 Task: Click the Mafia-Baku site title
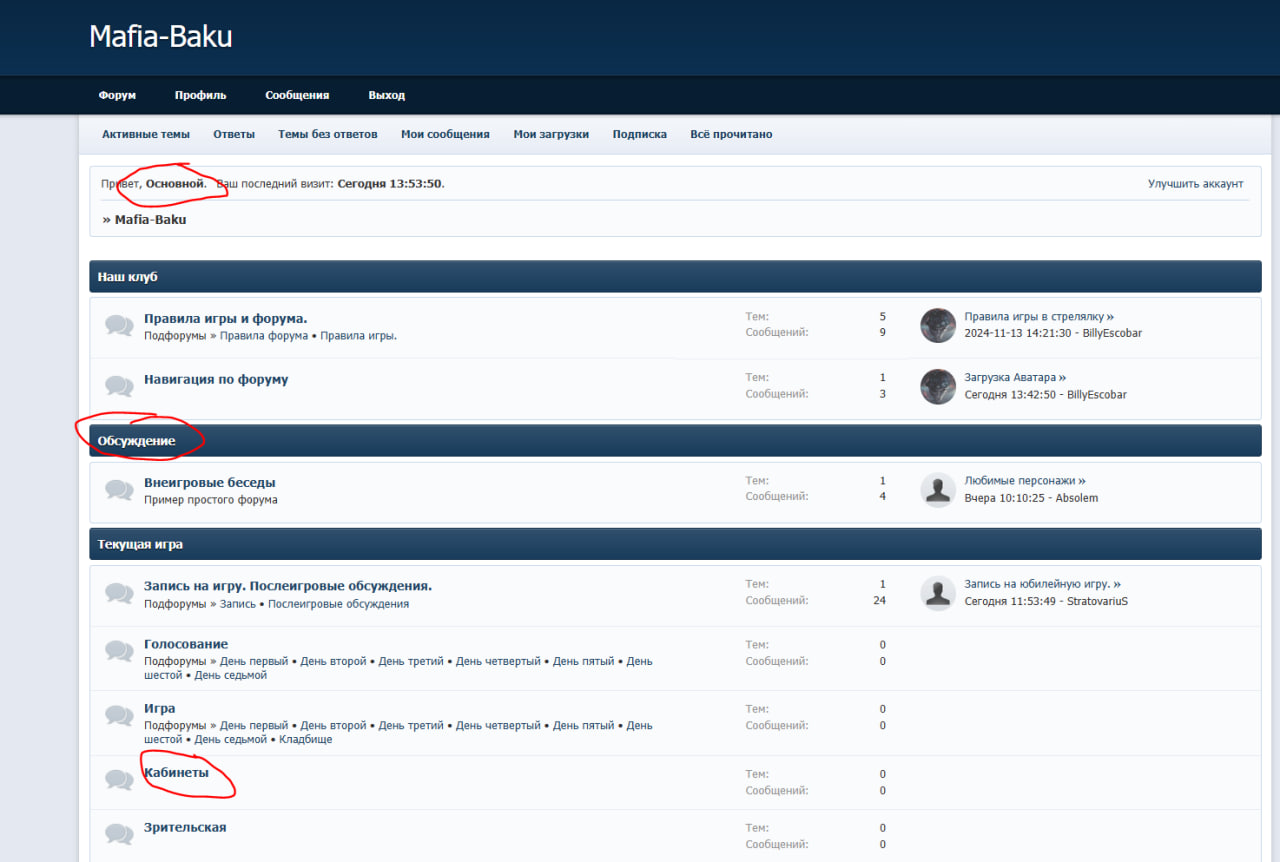pyautogui.click(x=161, y=37)
